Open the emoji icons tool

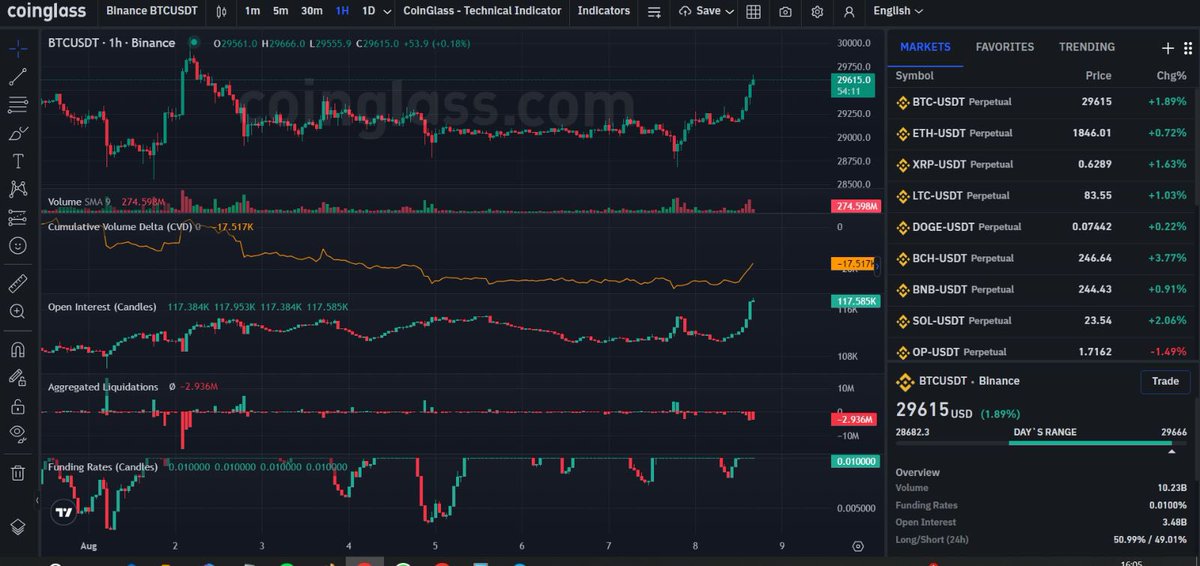[x=18, y=245]
